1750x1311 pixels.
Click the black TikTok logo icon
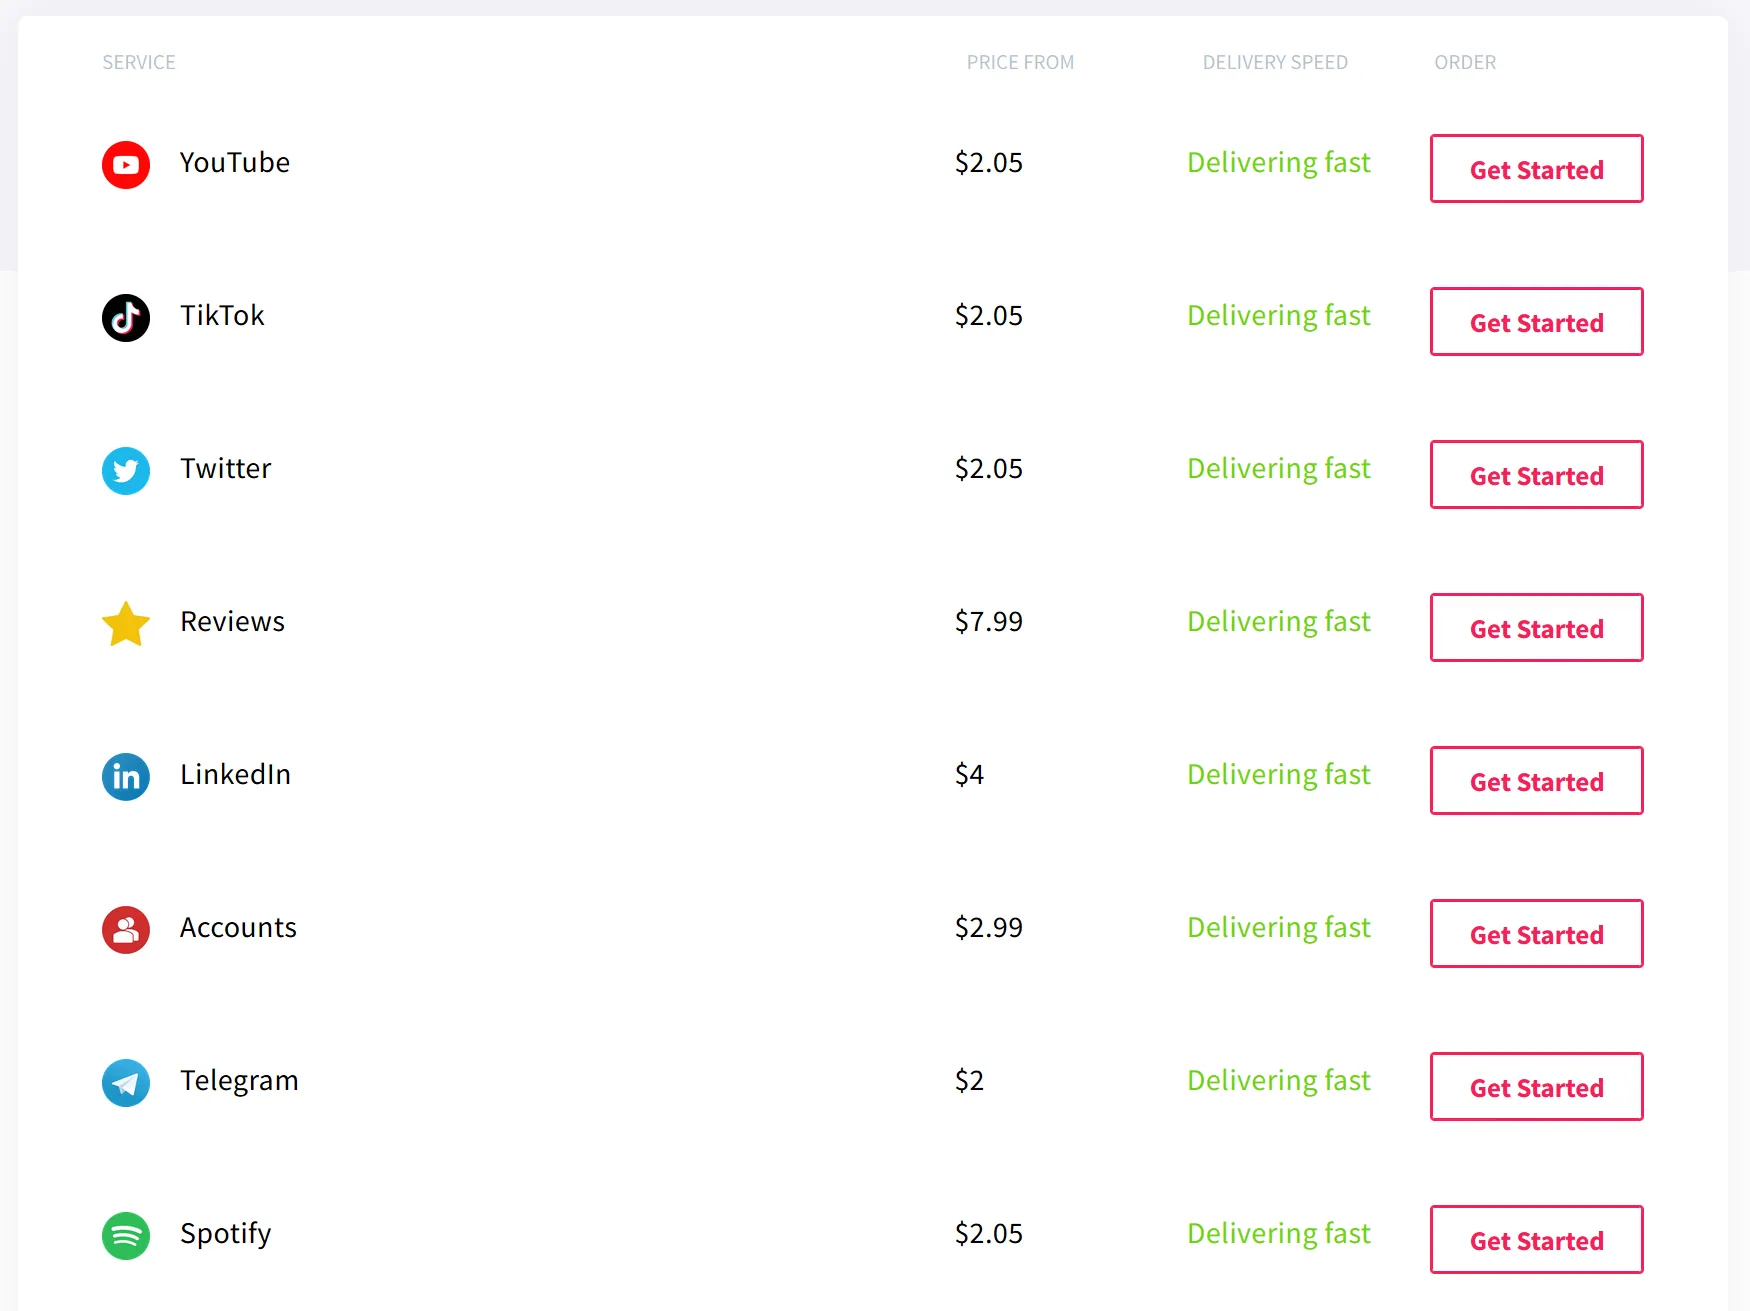126,318
